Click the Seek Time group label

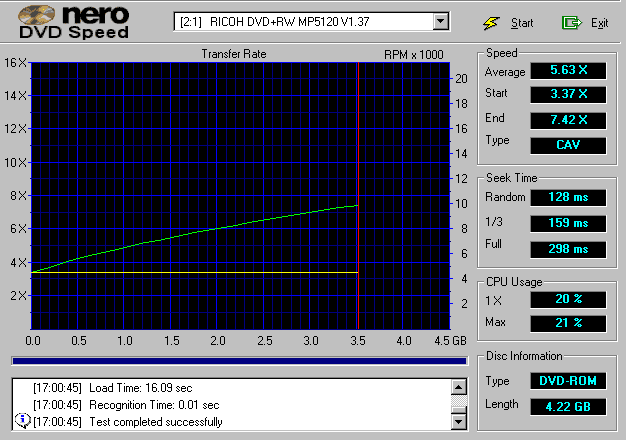(511, 178)
